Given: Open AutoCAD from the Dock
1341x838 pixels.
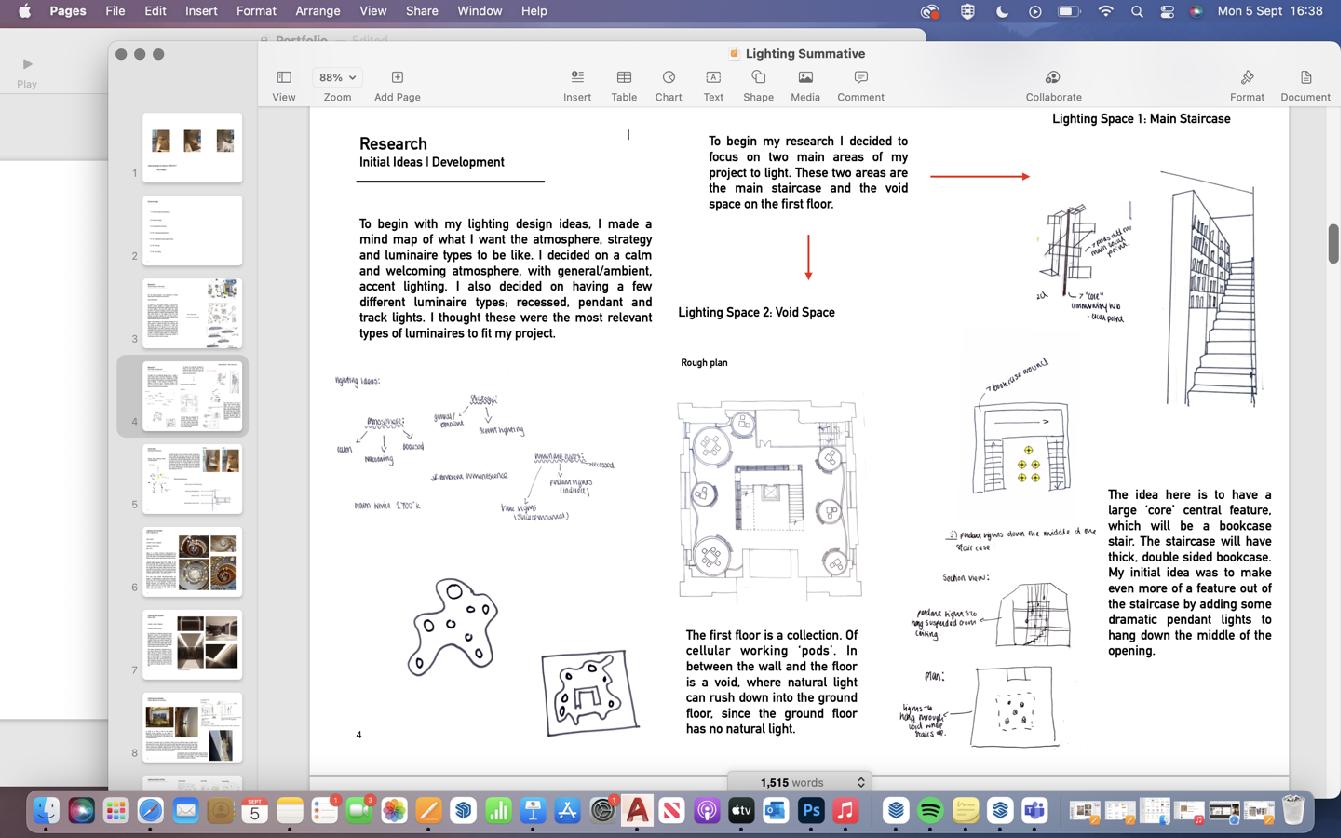Looking at the screenshot, I should (x=637, y=810).
